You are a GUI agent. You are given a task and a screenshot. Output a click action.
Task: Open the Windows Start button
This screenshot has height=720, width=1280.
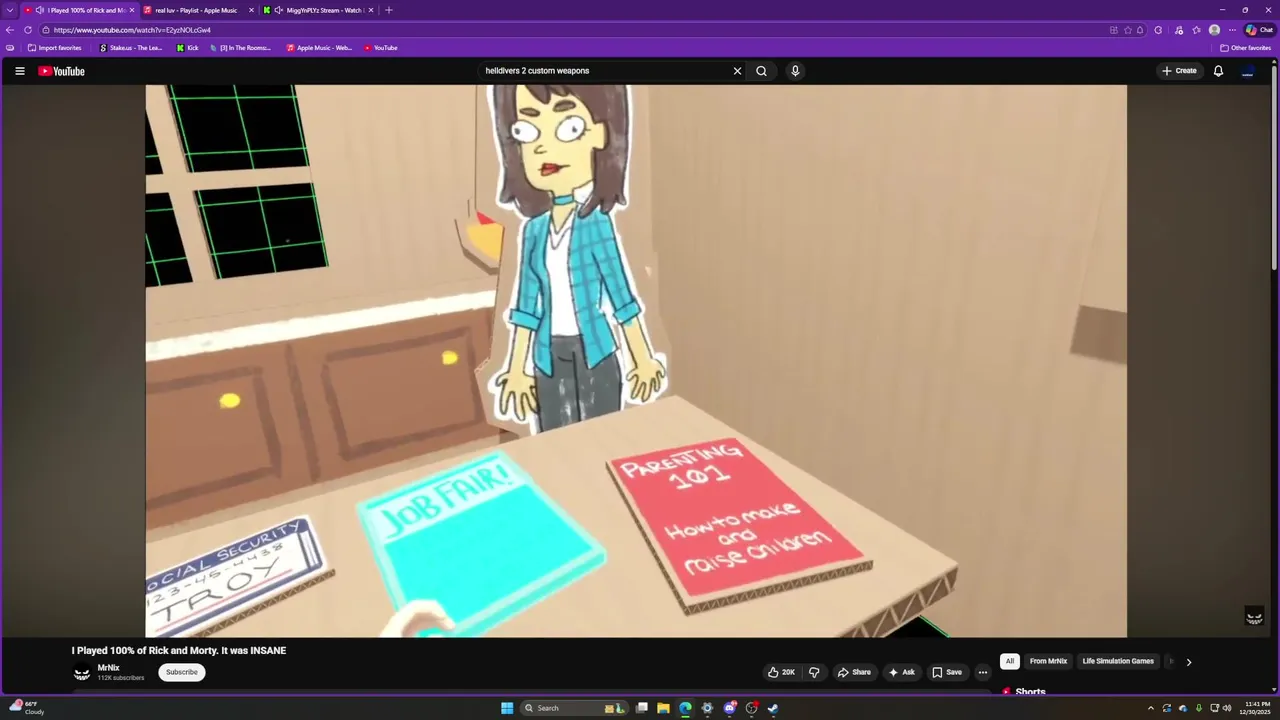click(x=507, y=708)
